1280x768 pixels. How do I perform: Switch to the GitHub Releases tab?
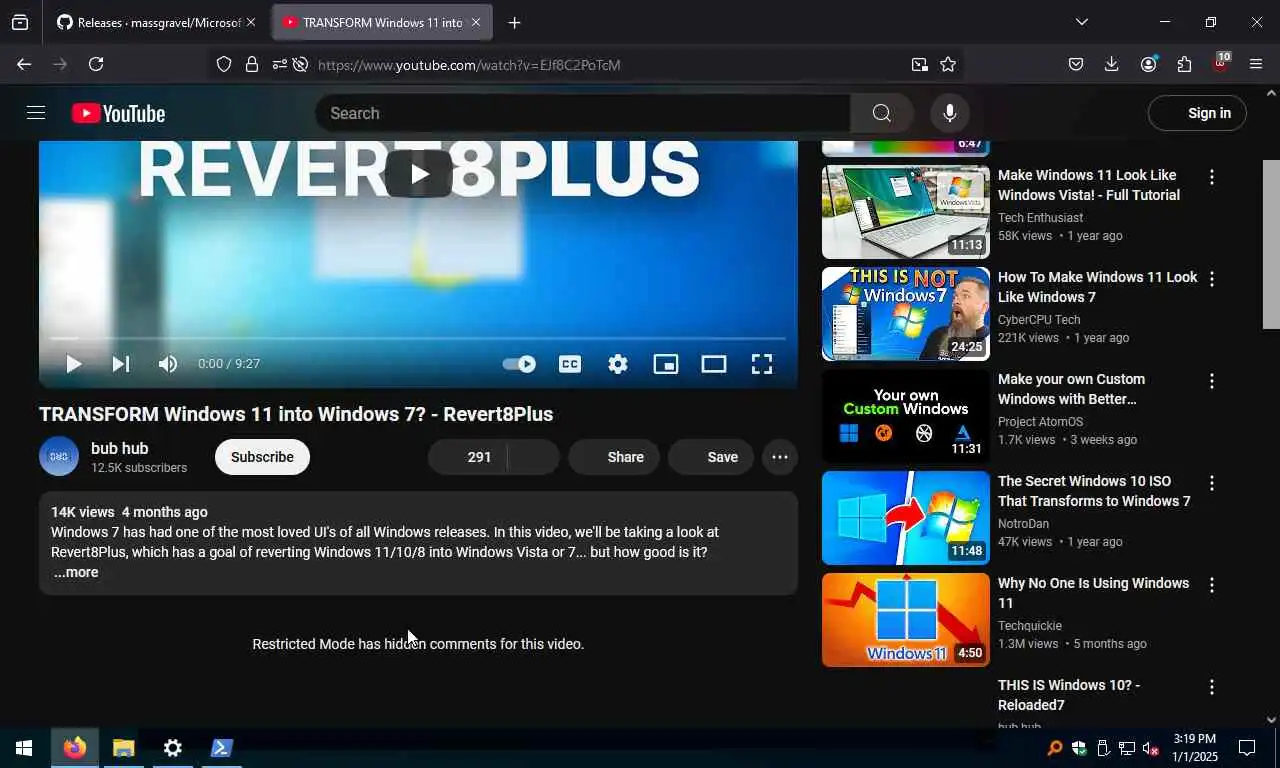pos(148,22)
